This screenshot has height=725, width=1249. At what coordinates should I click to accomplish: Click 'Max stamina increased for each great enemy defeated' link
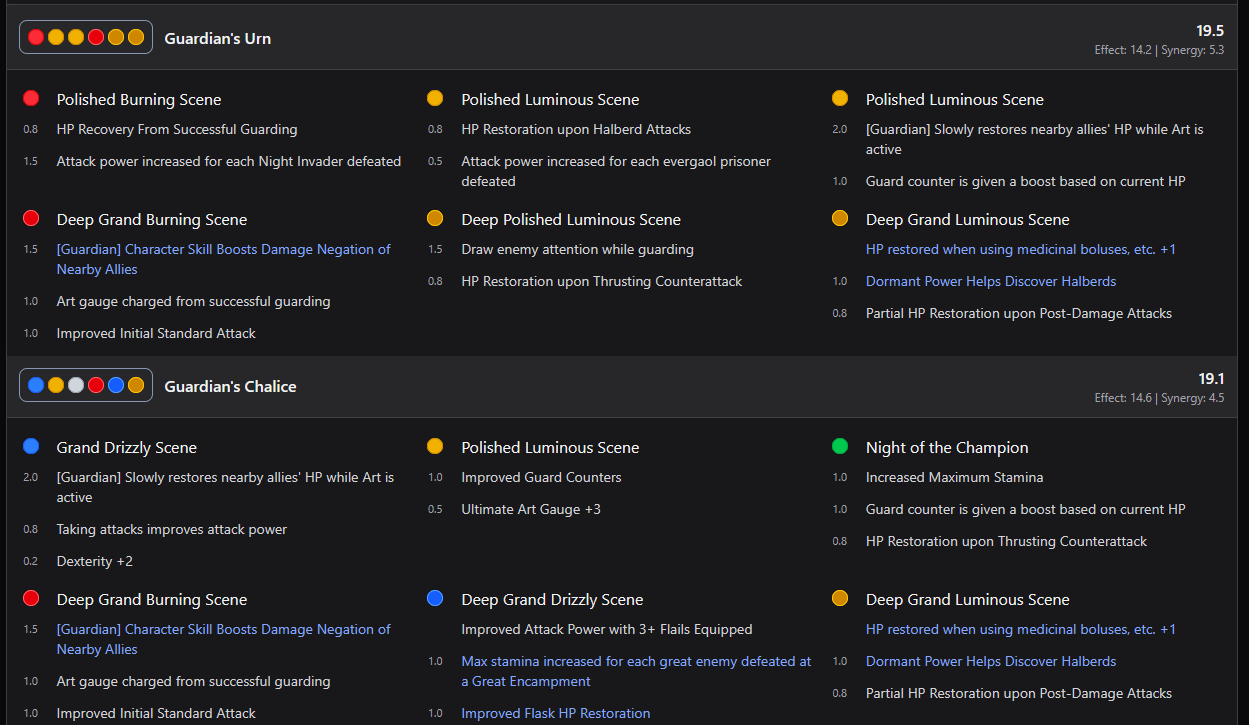pyautogui.click(x=636, y=671)
